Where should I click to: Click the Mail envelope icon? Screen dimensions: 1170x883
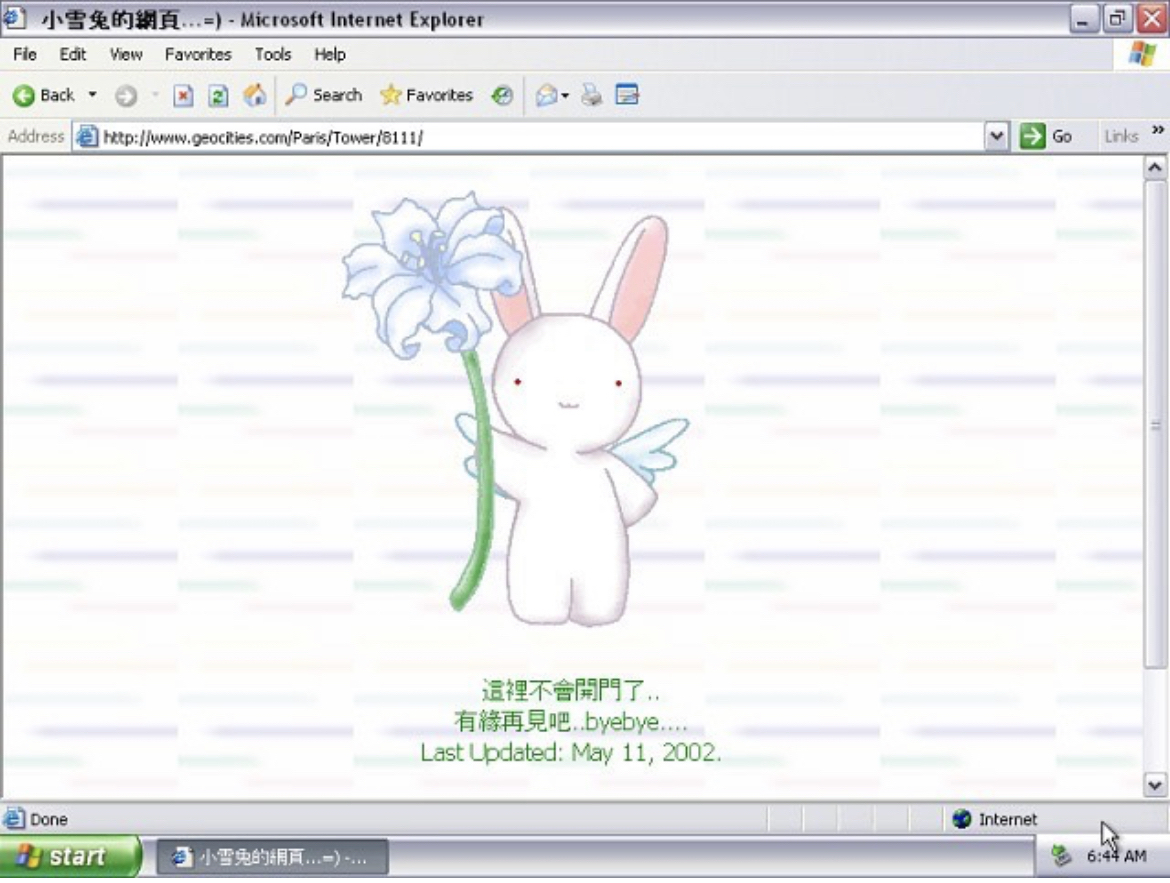(546, 96)
